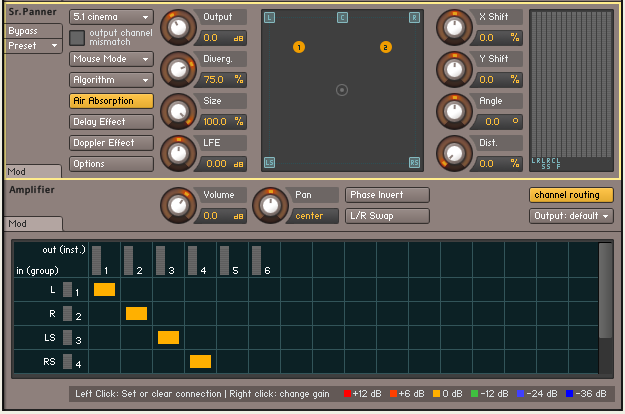Clear the L to output 1 connection
The width and height of the screenshot is (625, 414).
pos(104,290)
